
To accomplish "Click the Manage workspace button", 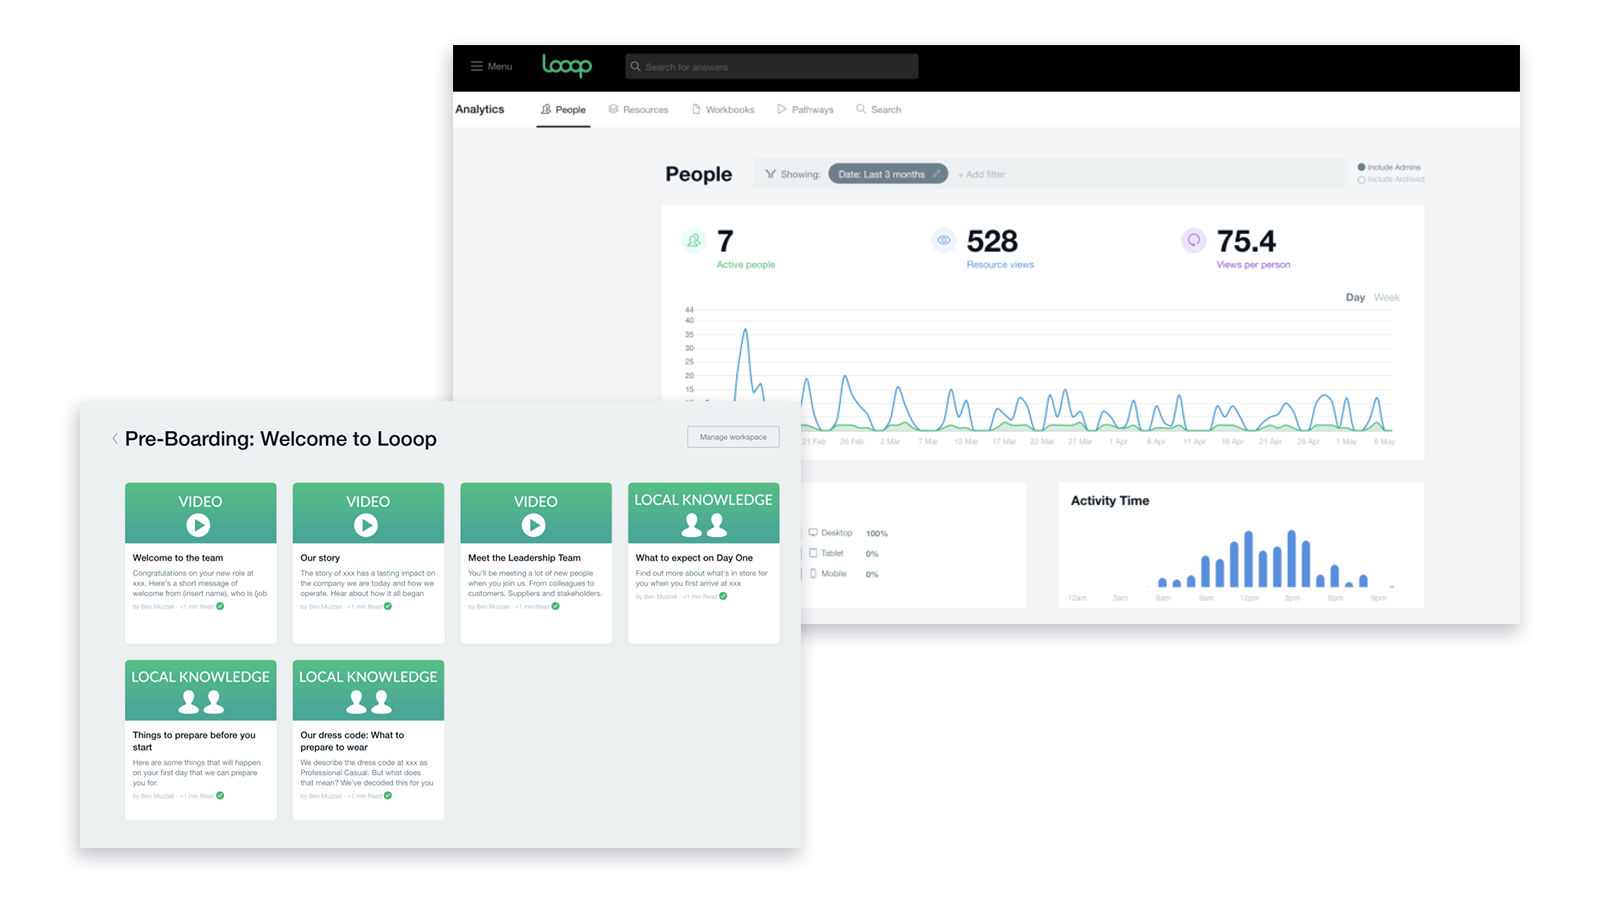I will (x=733, y=437).
